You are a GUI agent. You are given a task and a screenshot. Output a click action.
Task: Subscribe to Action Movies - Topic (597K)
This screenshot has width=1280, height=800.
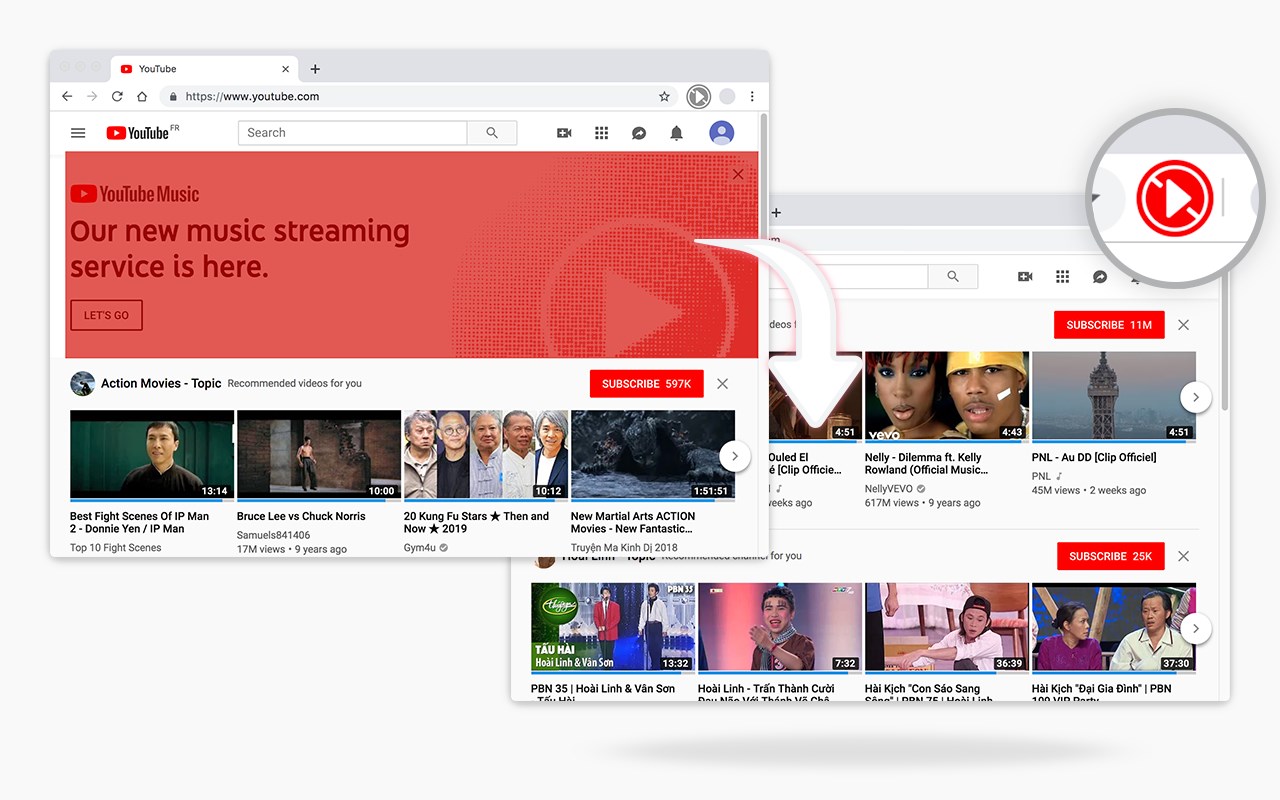tap(646, 384)
